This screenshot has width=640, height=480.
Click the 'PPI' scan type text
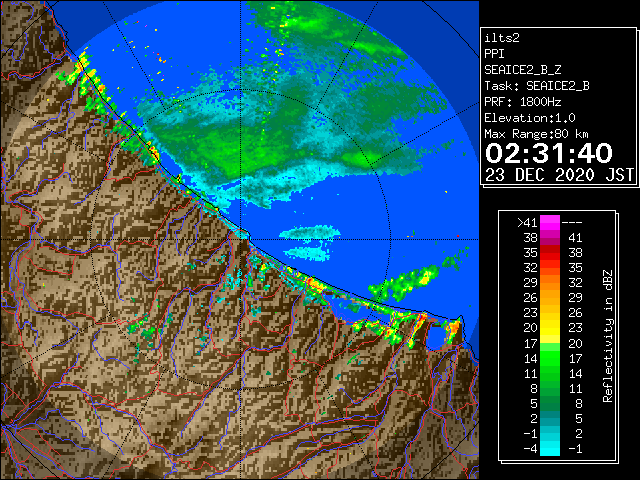tap(494, 54)
